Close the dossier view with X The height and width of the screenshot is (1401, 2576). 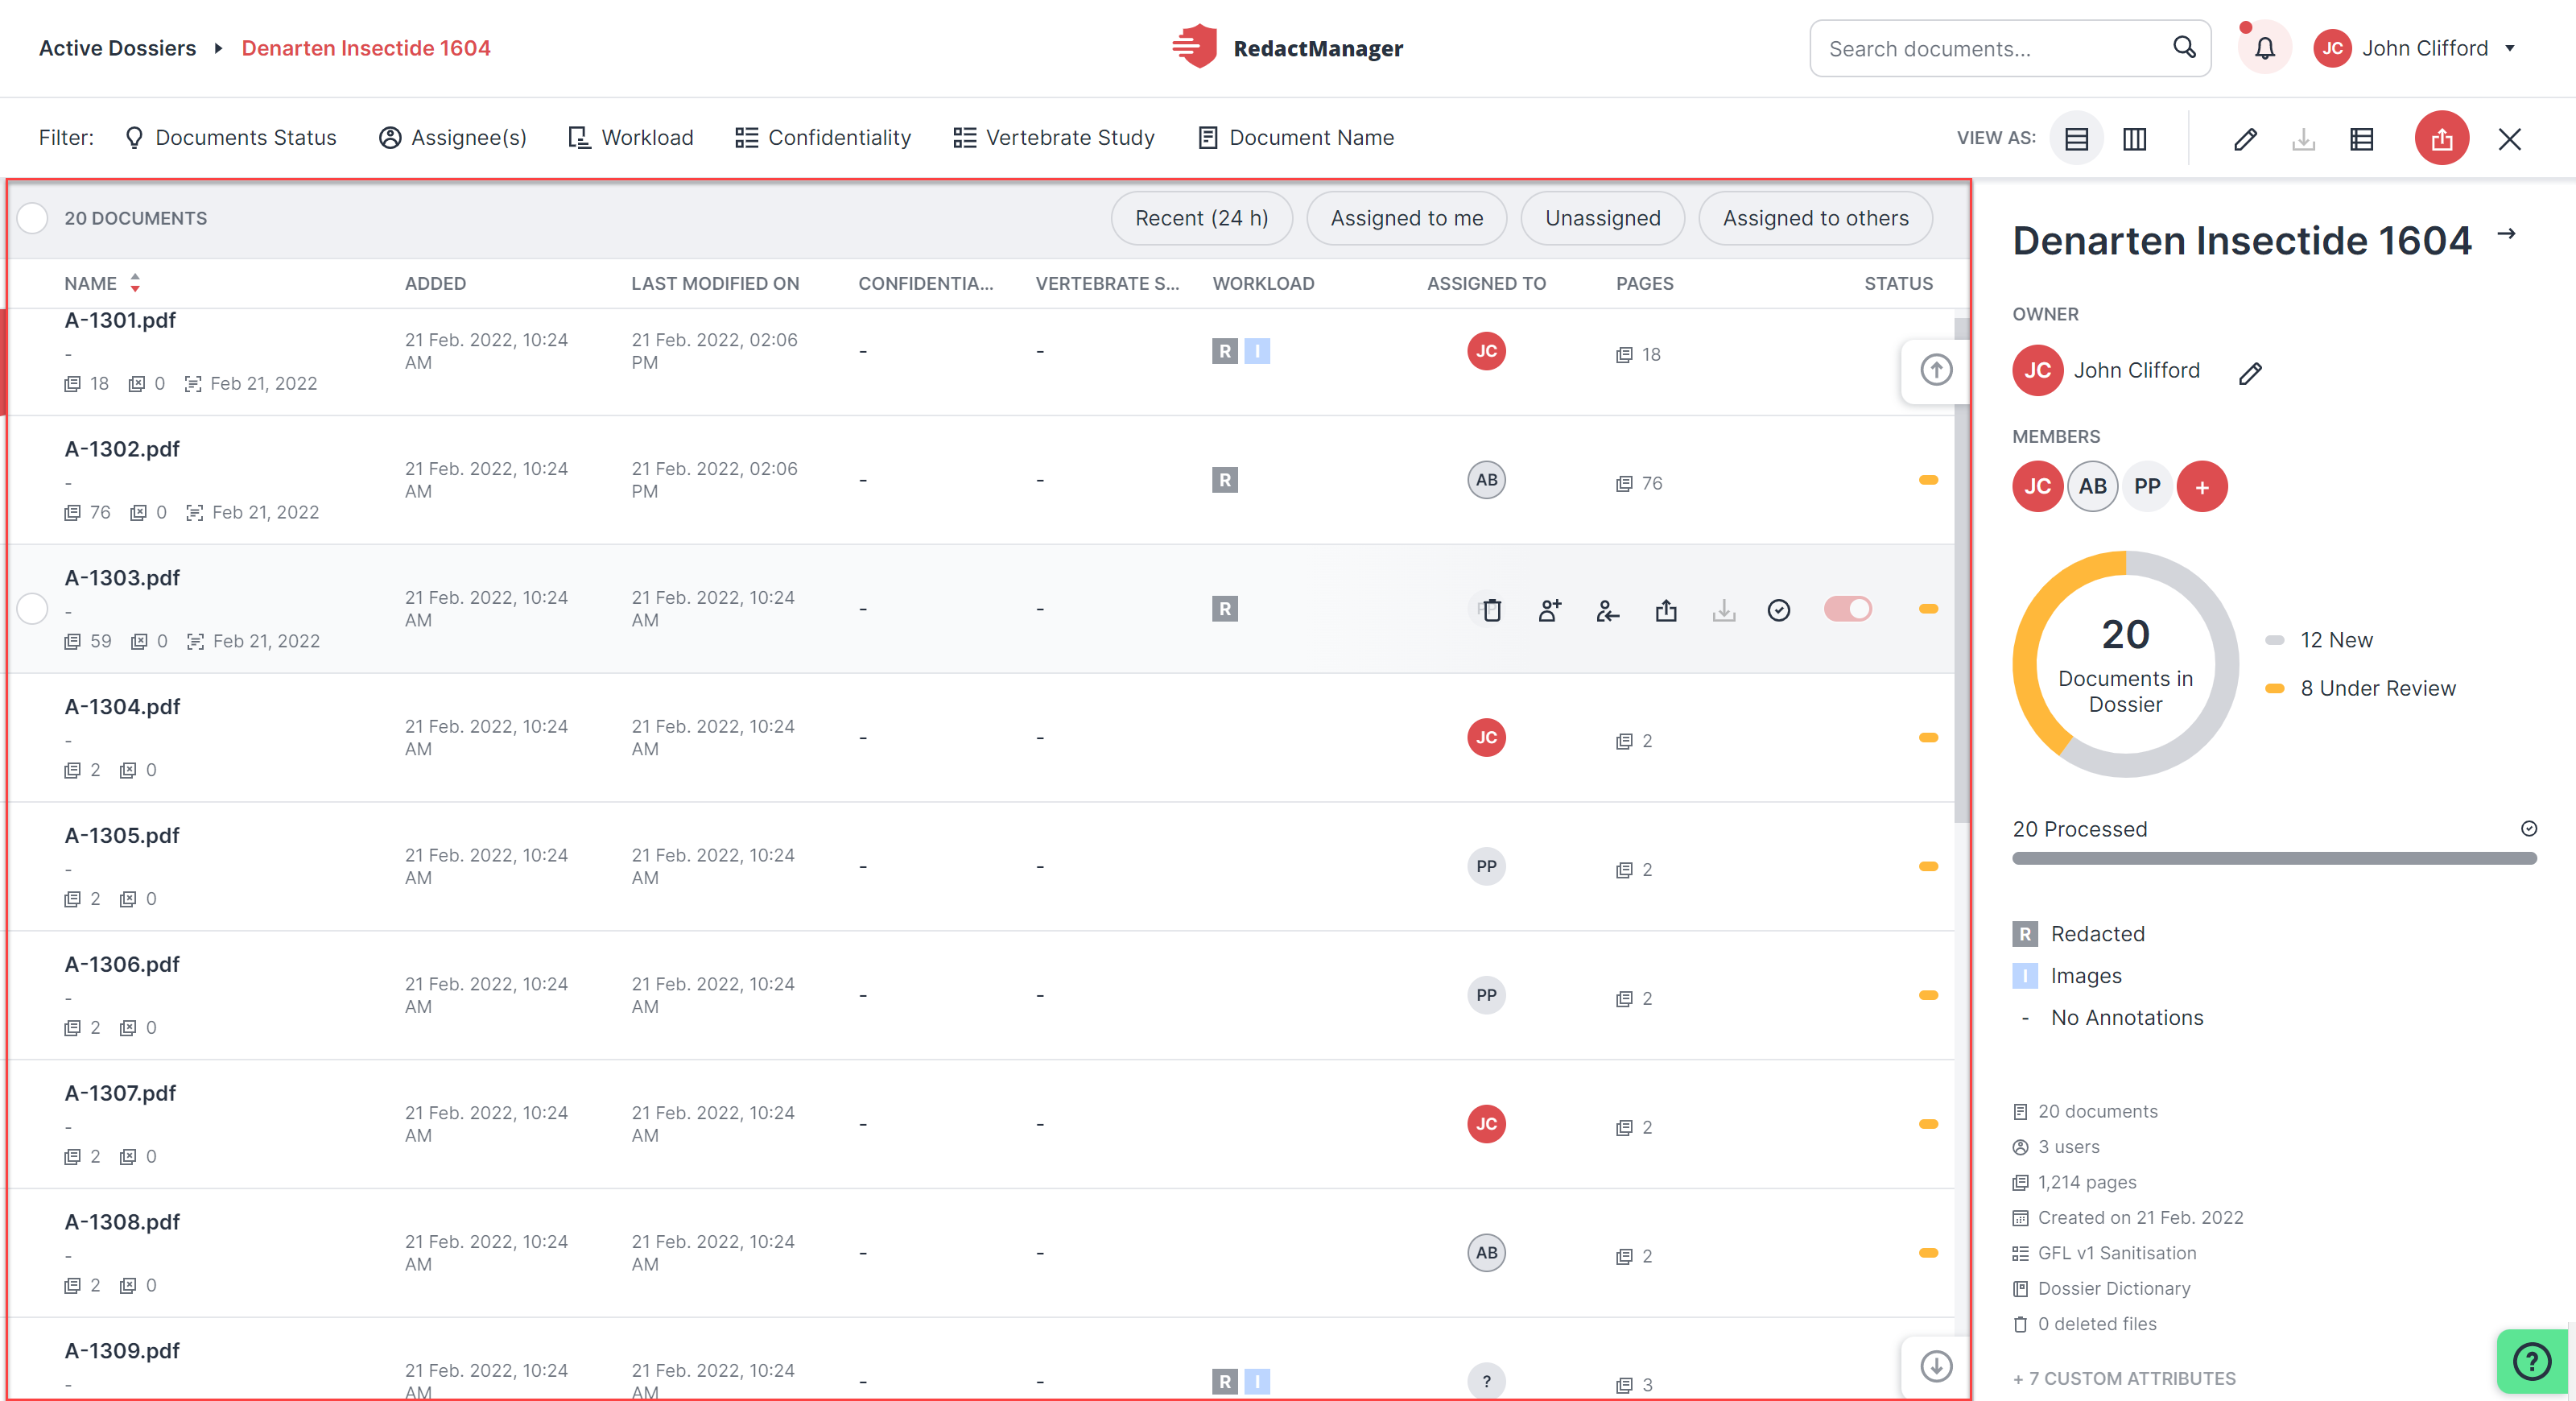pos(2509,138)
